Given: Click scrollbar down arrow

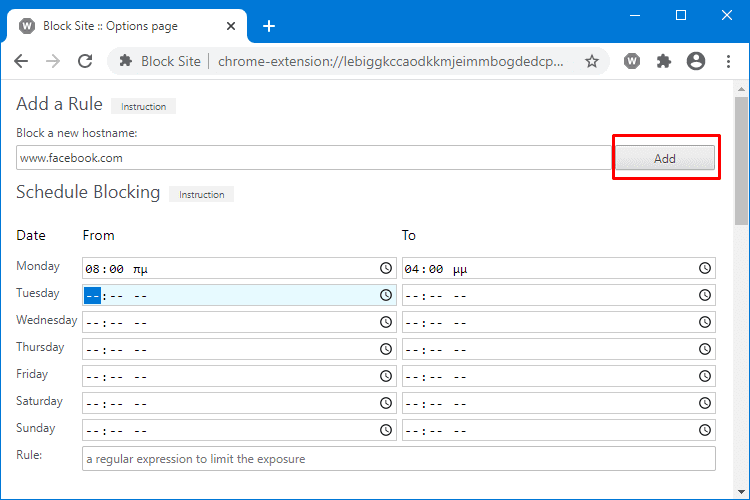Looking at the screenshot, I should tap(741, 491).
